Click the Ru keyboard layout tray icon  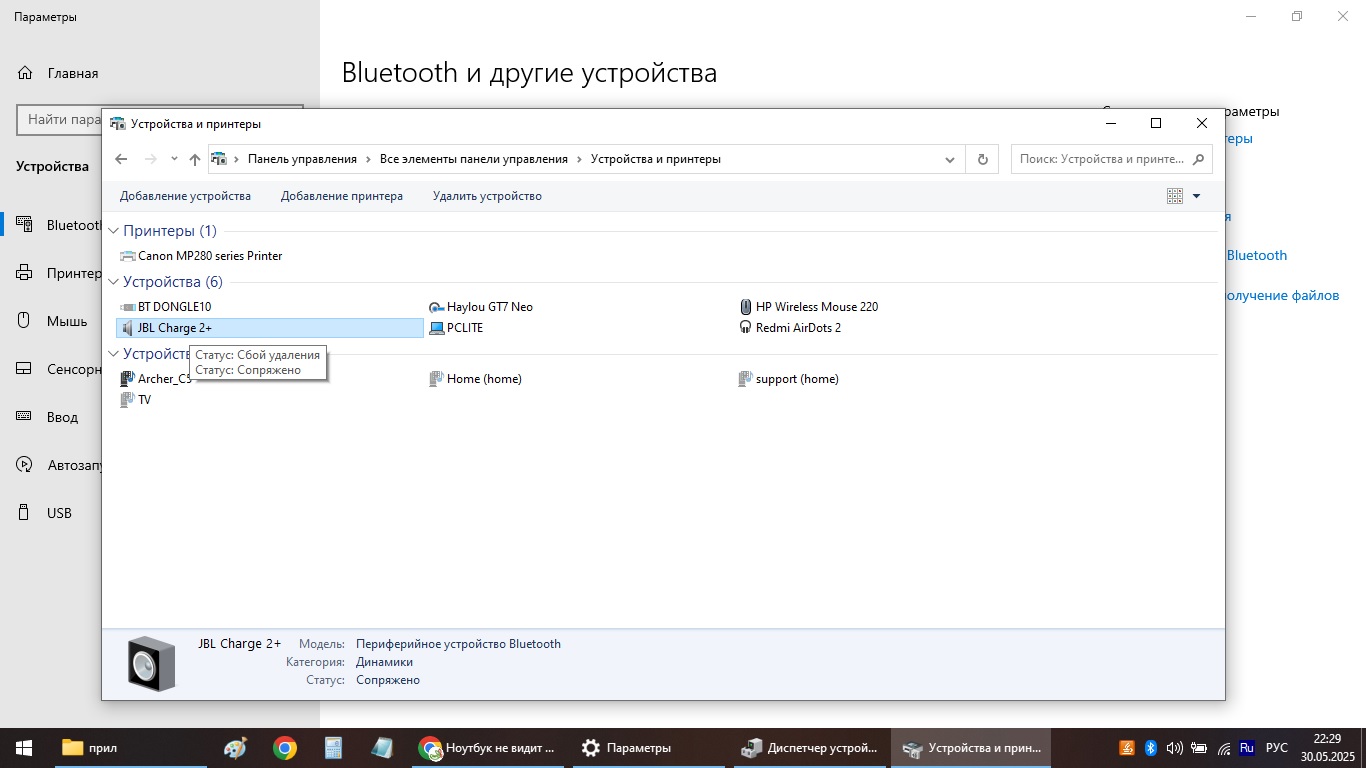click(x=1247, y=748)
